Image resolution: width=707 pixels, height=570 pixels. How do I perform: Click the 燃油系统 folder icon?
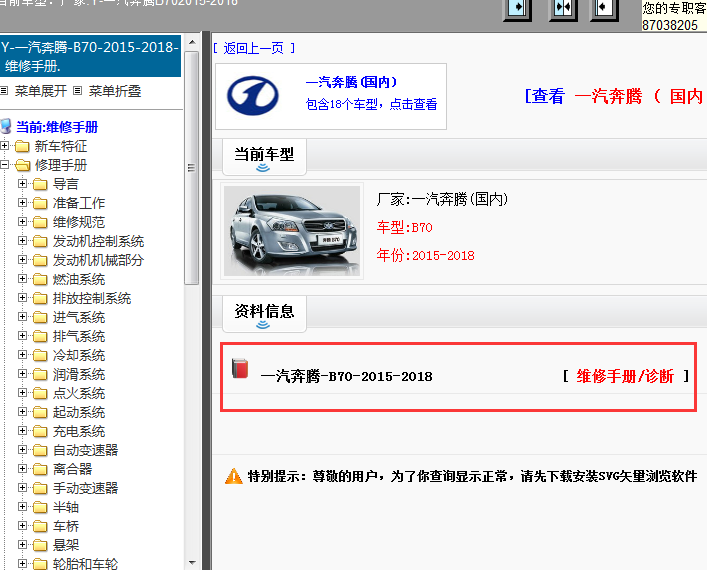[x=40, y=279]
